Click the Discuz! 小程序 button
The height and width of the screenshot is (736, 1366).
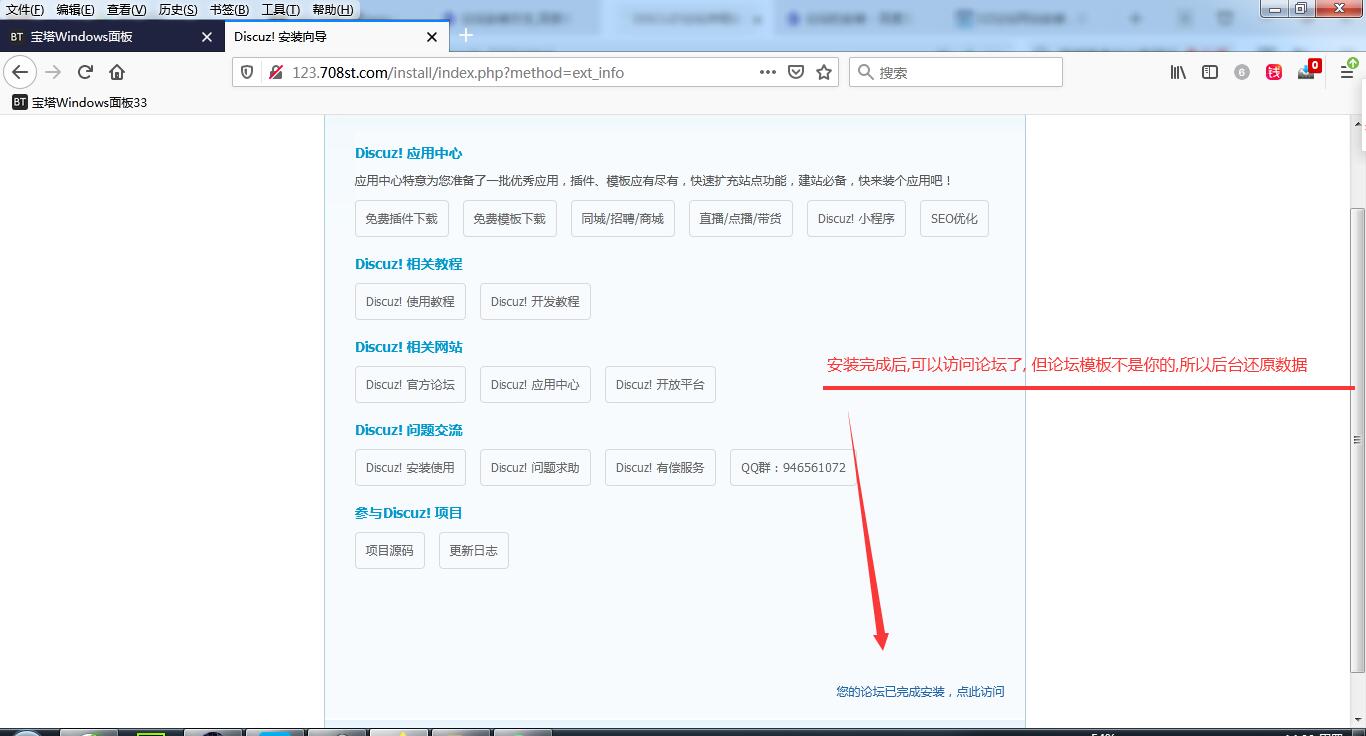[856, 219]
